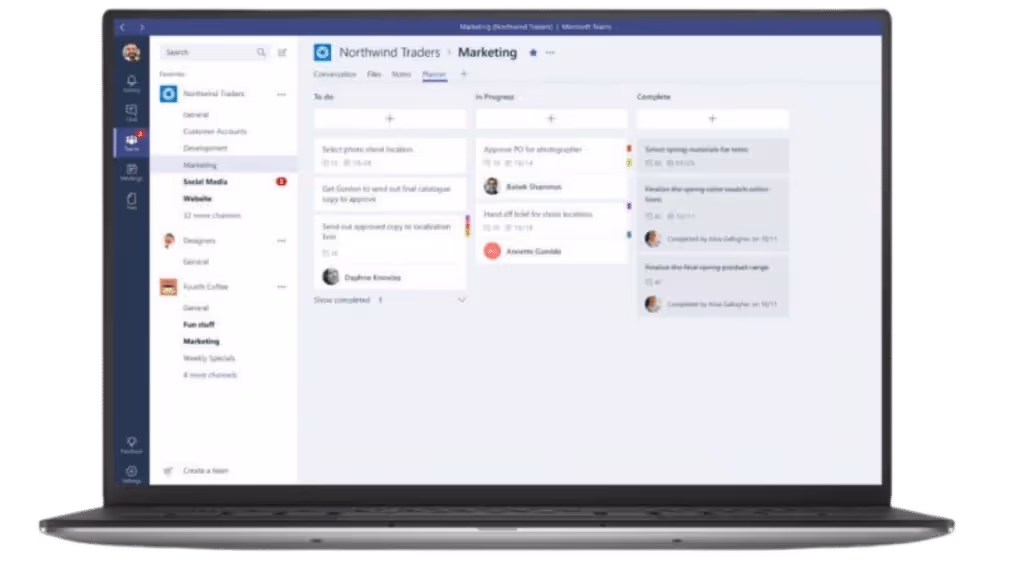Click Northwind Traders team icon in list
This screenshot has height=576, width=1024.
[x=168, y=93]
